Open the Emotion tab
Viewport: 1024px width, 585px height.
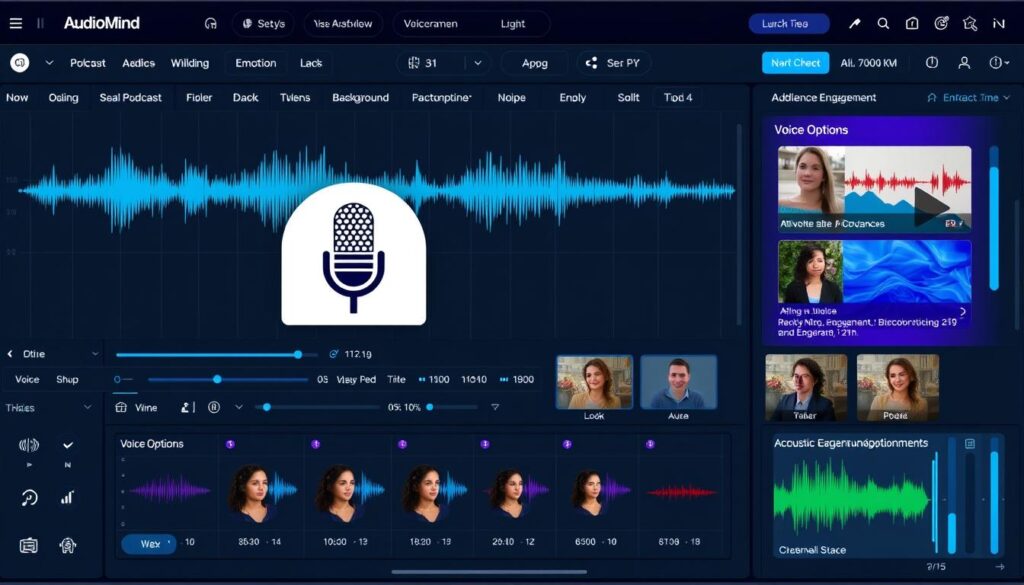click(x=256, y=63)
